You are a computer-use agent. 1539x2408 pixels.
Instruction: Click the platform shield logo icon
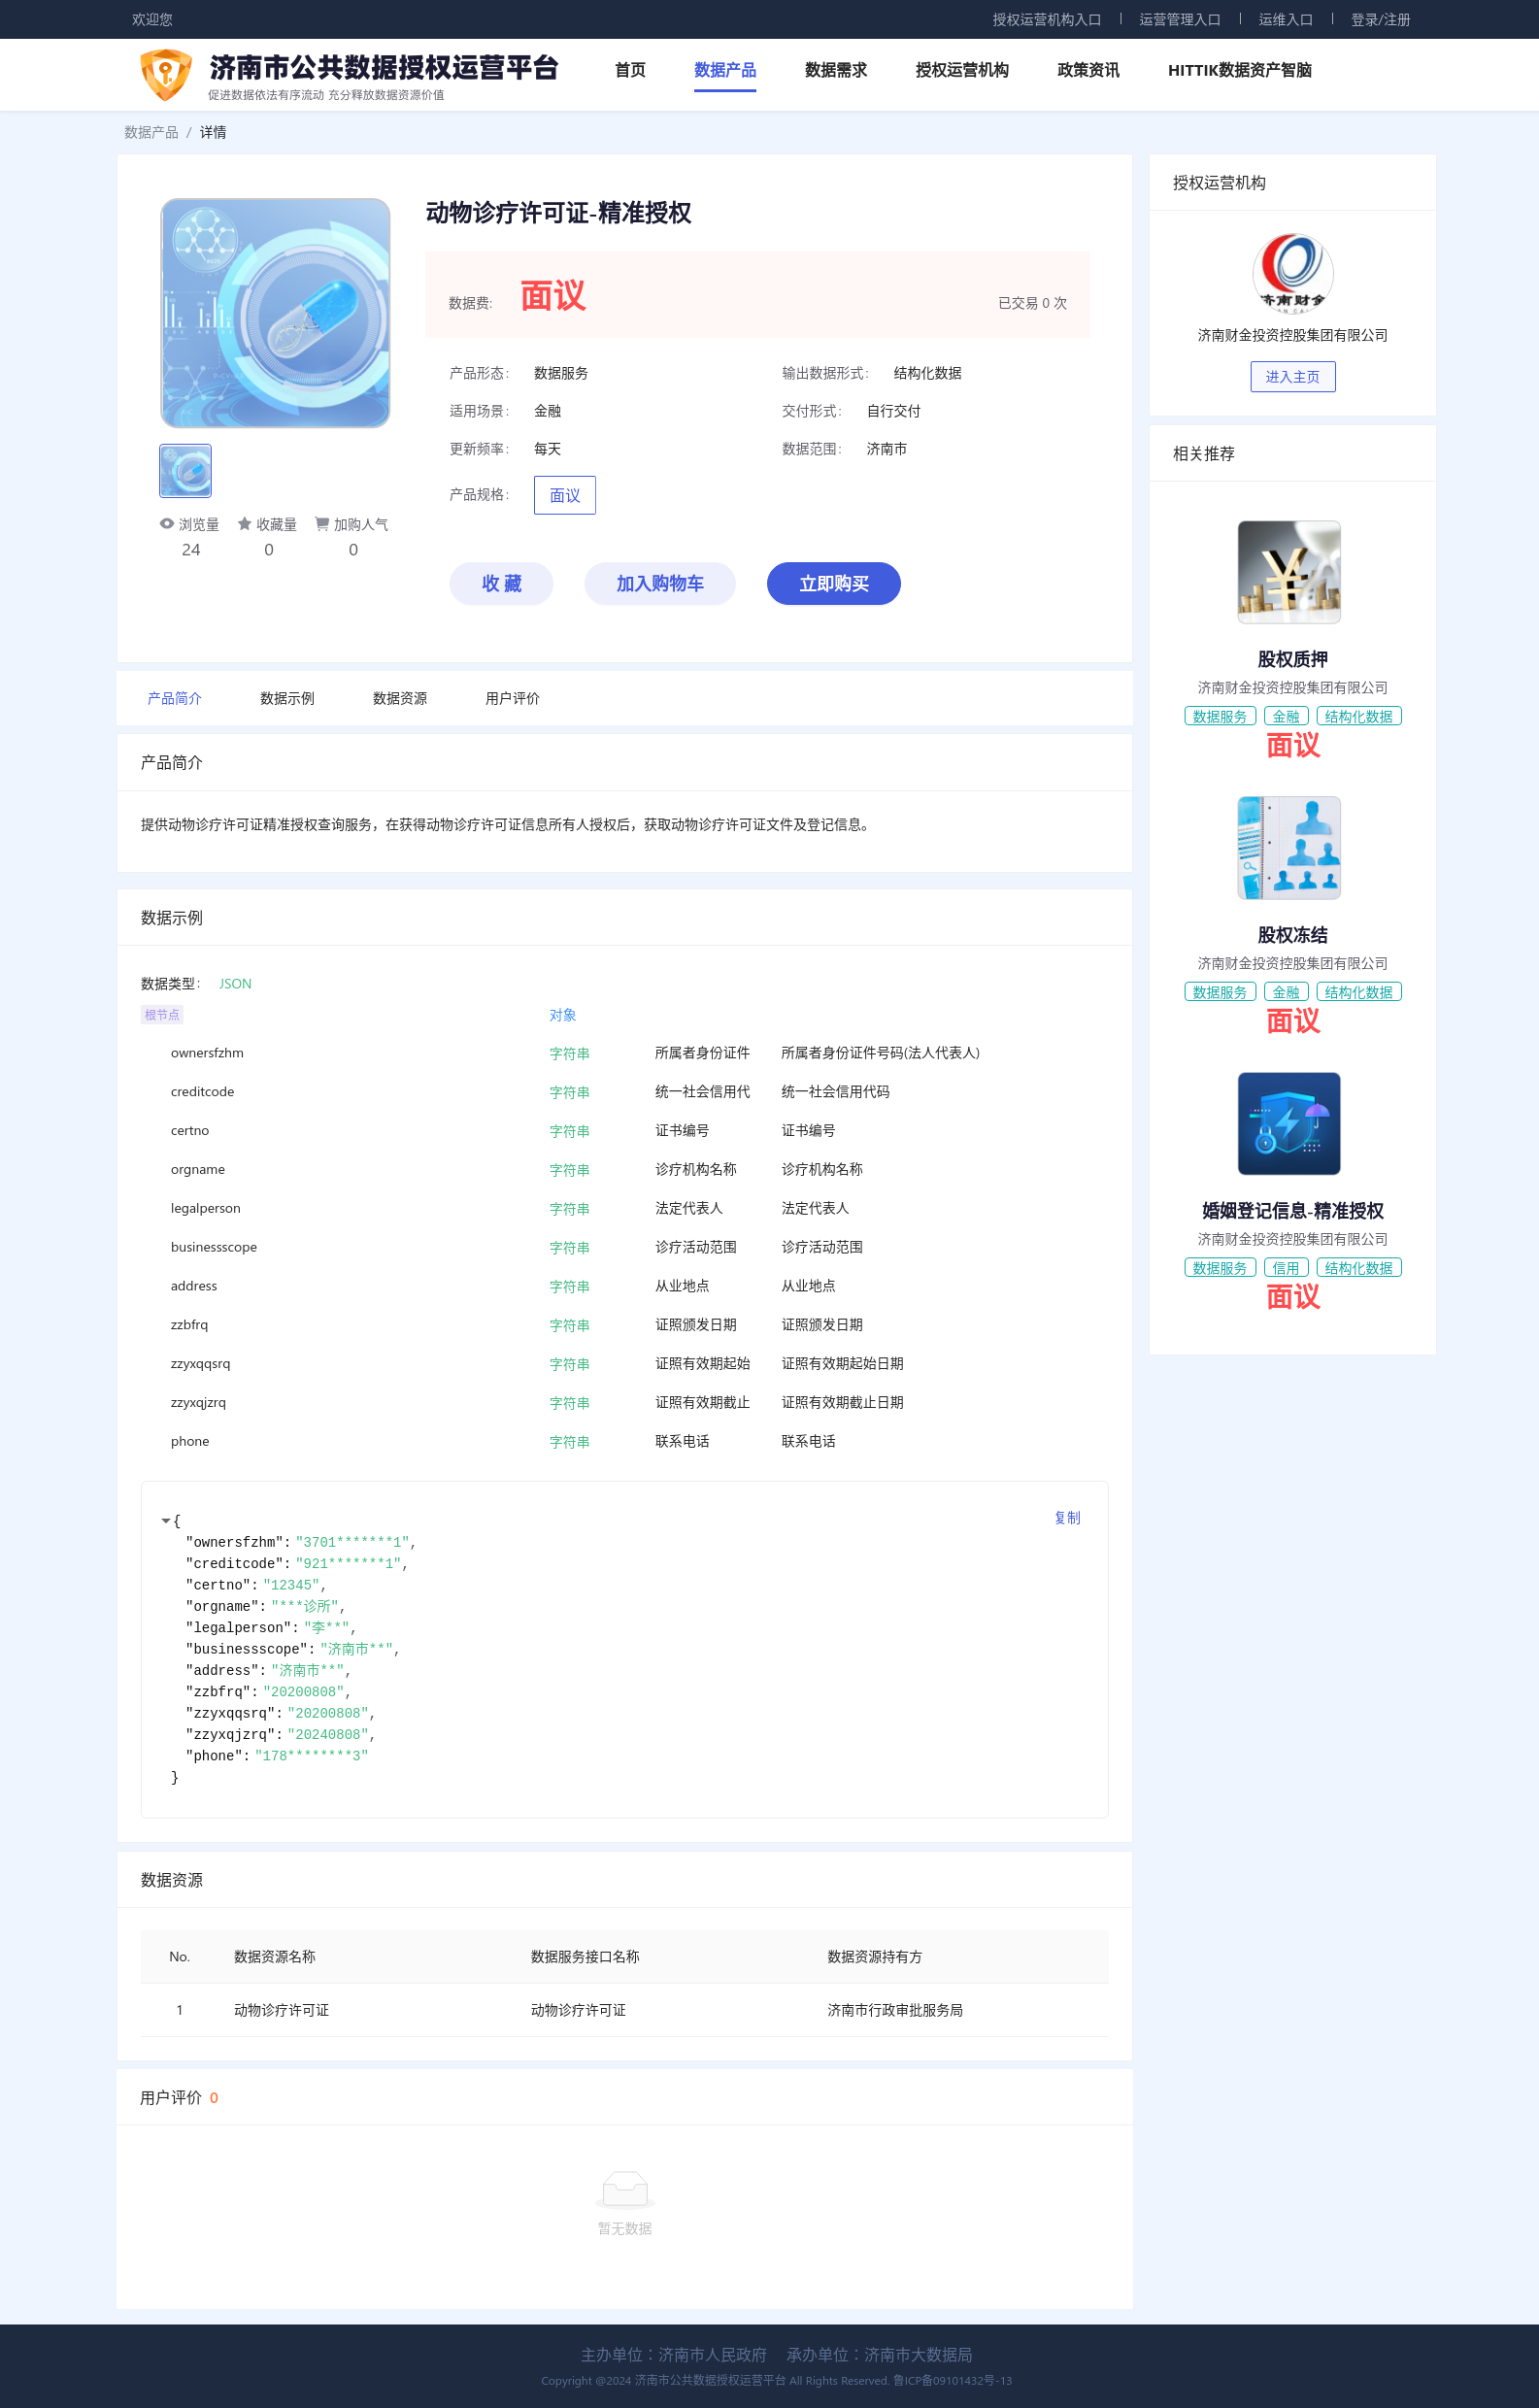click(x=165, y=74)
